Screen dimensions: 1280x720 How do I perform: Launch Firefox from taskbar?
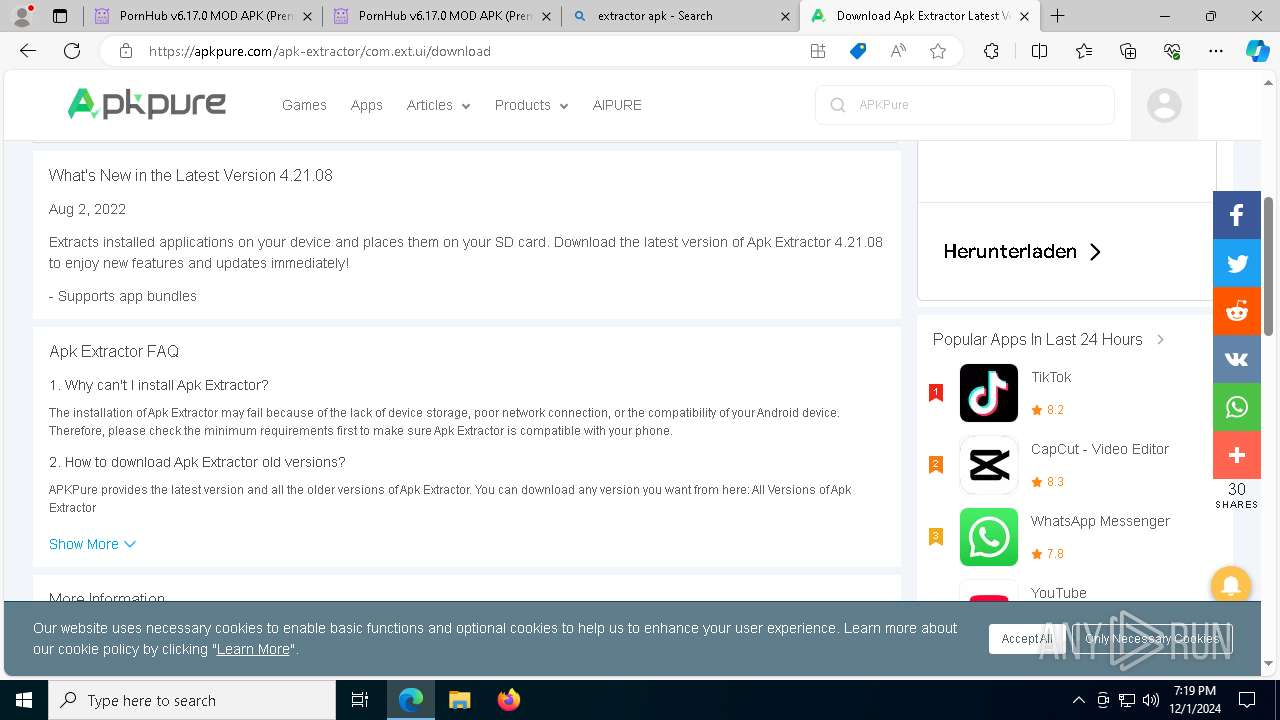pyautogui.click(x=508, y=700)
